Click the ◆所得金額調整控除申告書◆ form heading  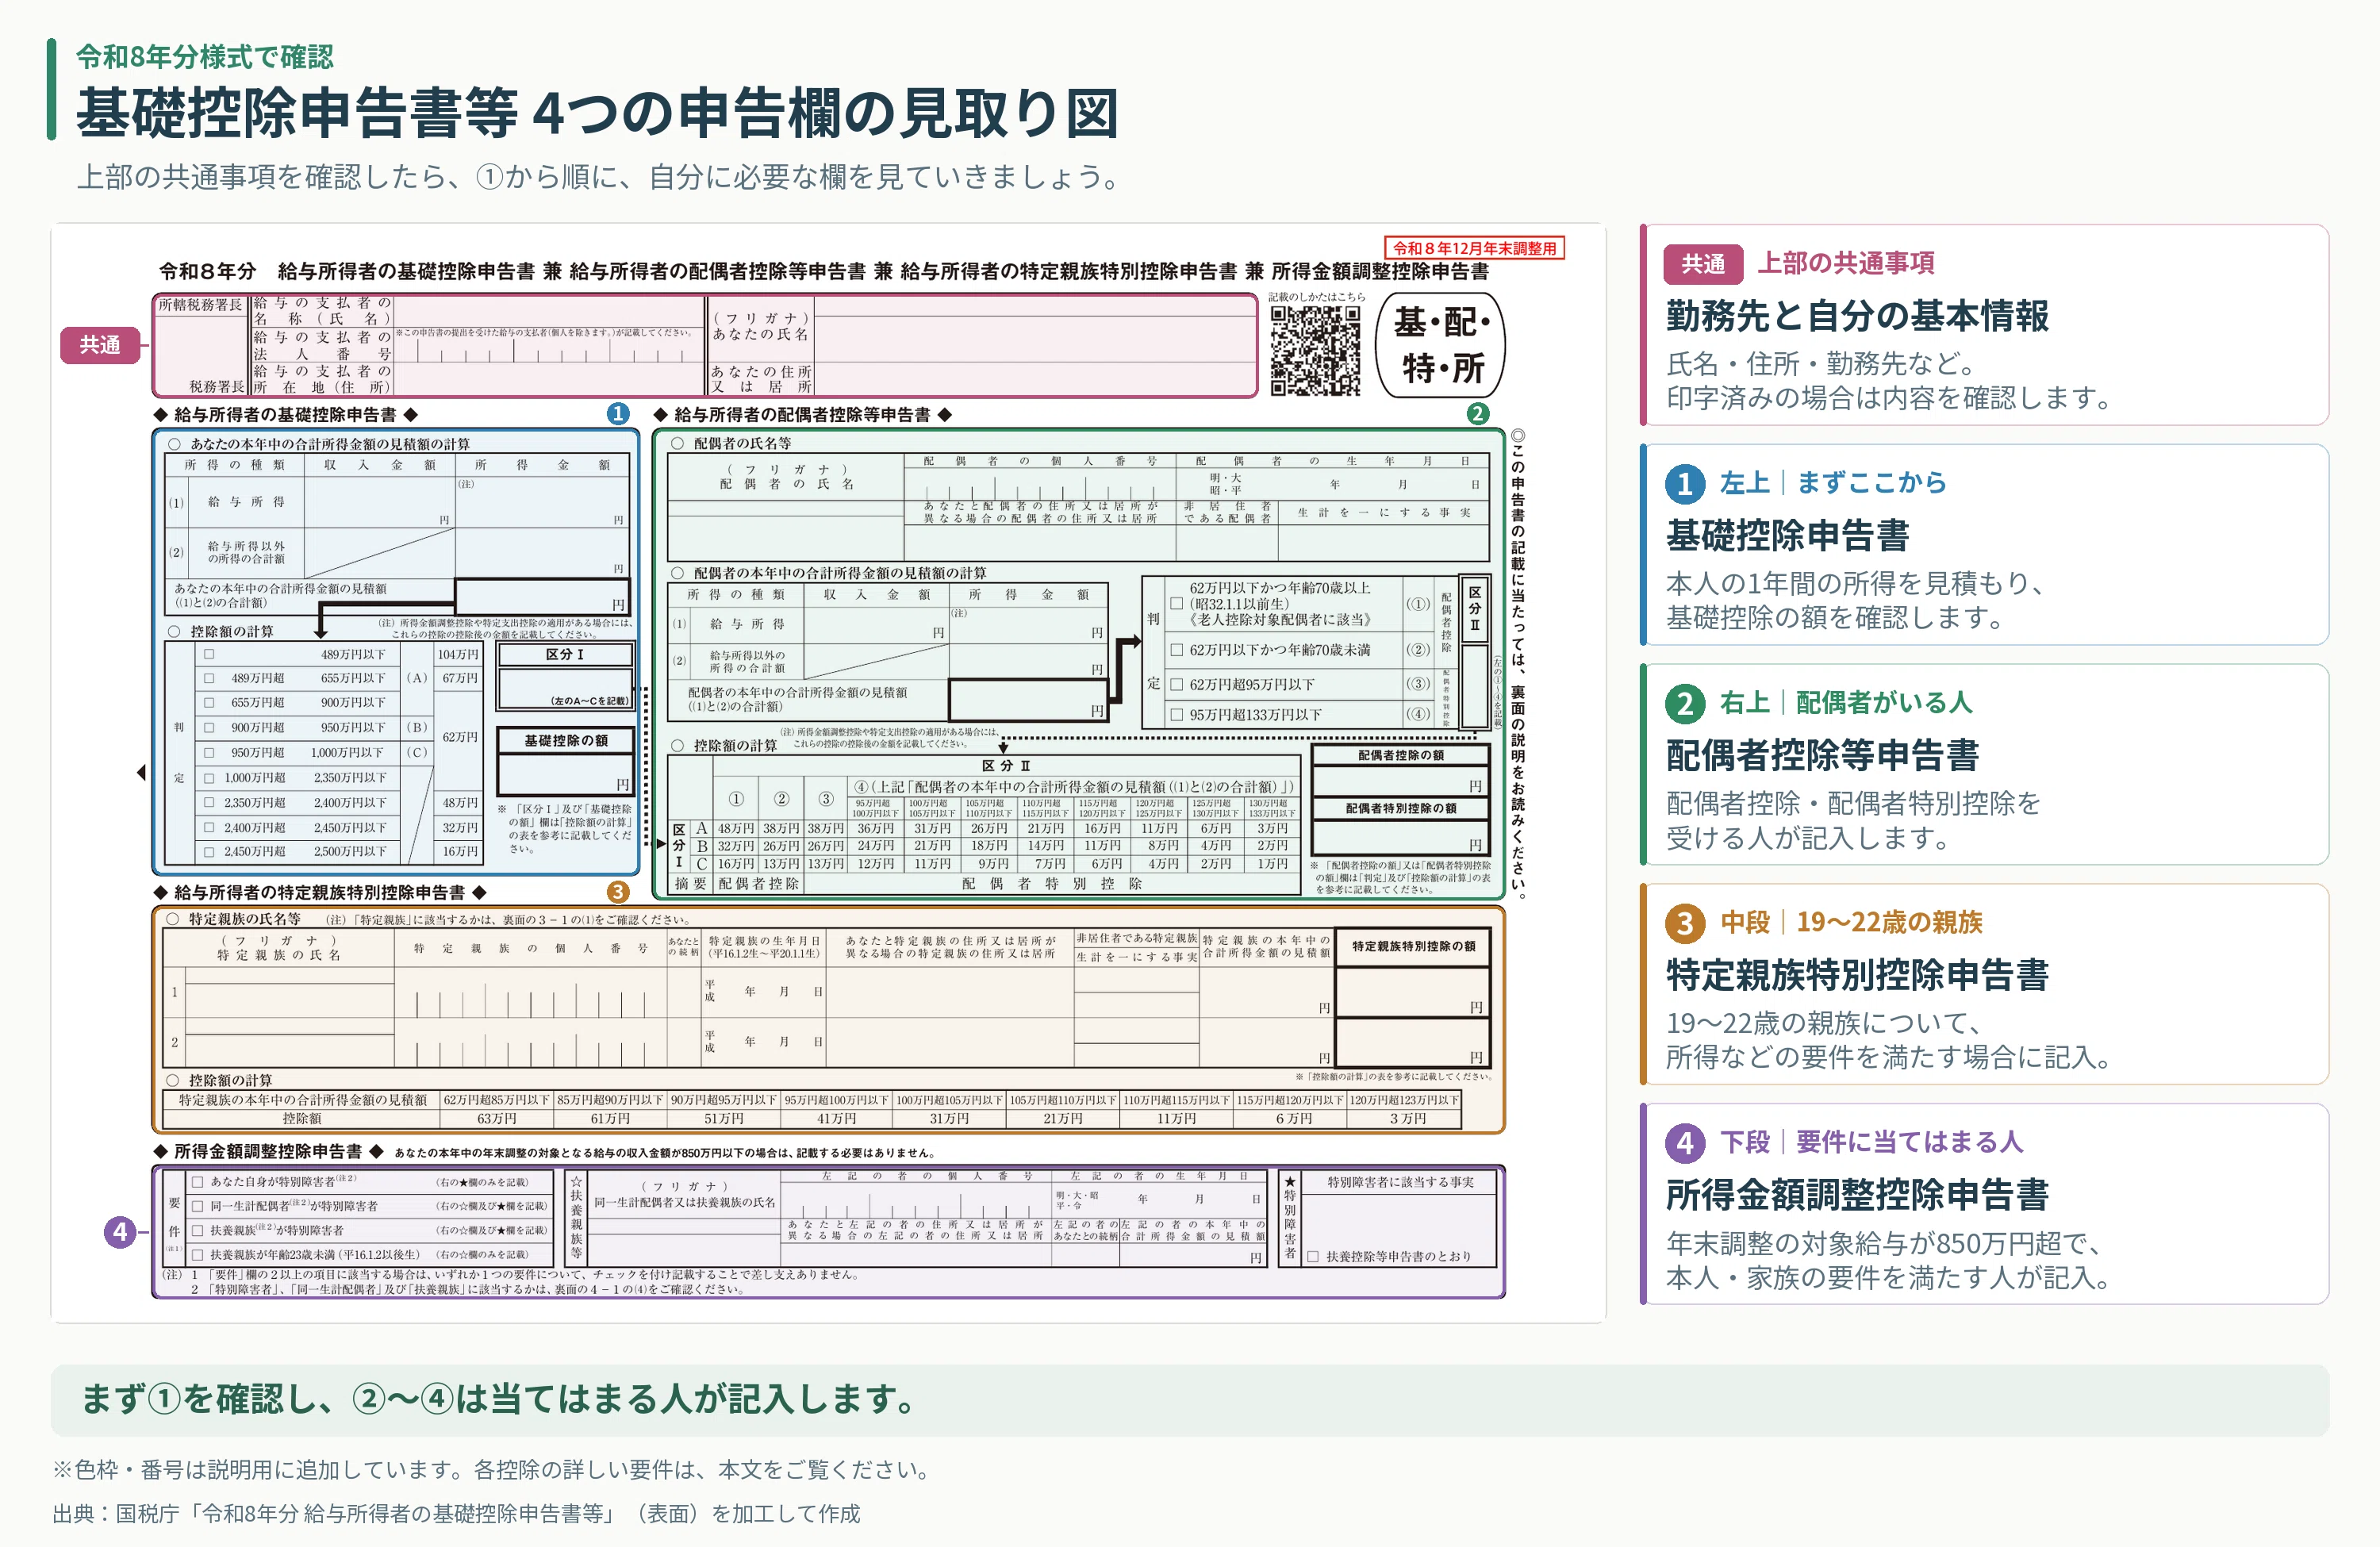click(x=268, y=1152)
